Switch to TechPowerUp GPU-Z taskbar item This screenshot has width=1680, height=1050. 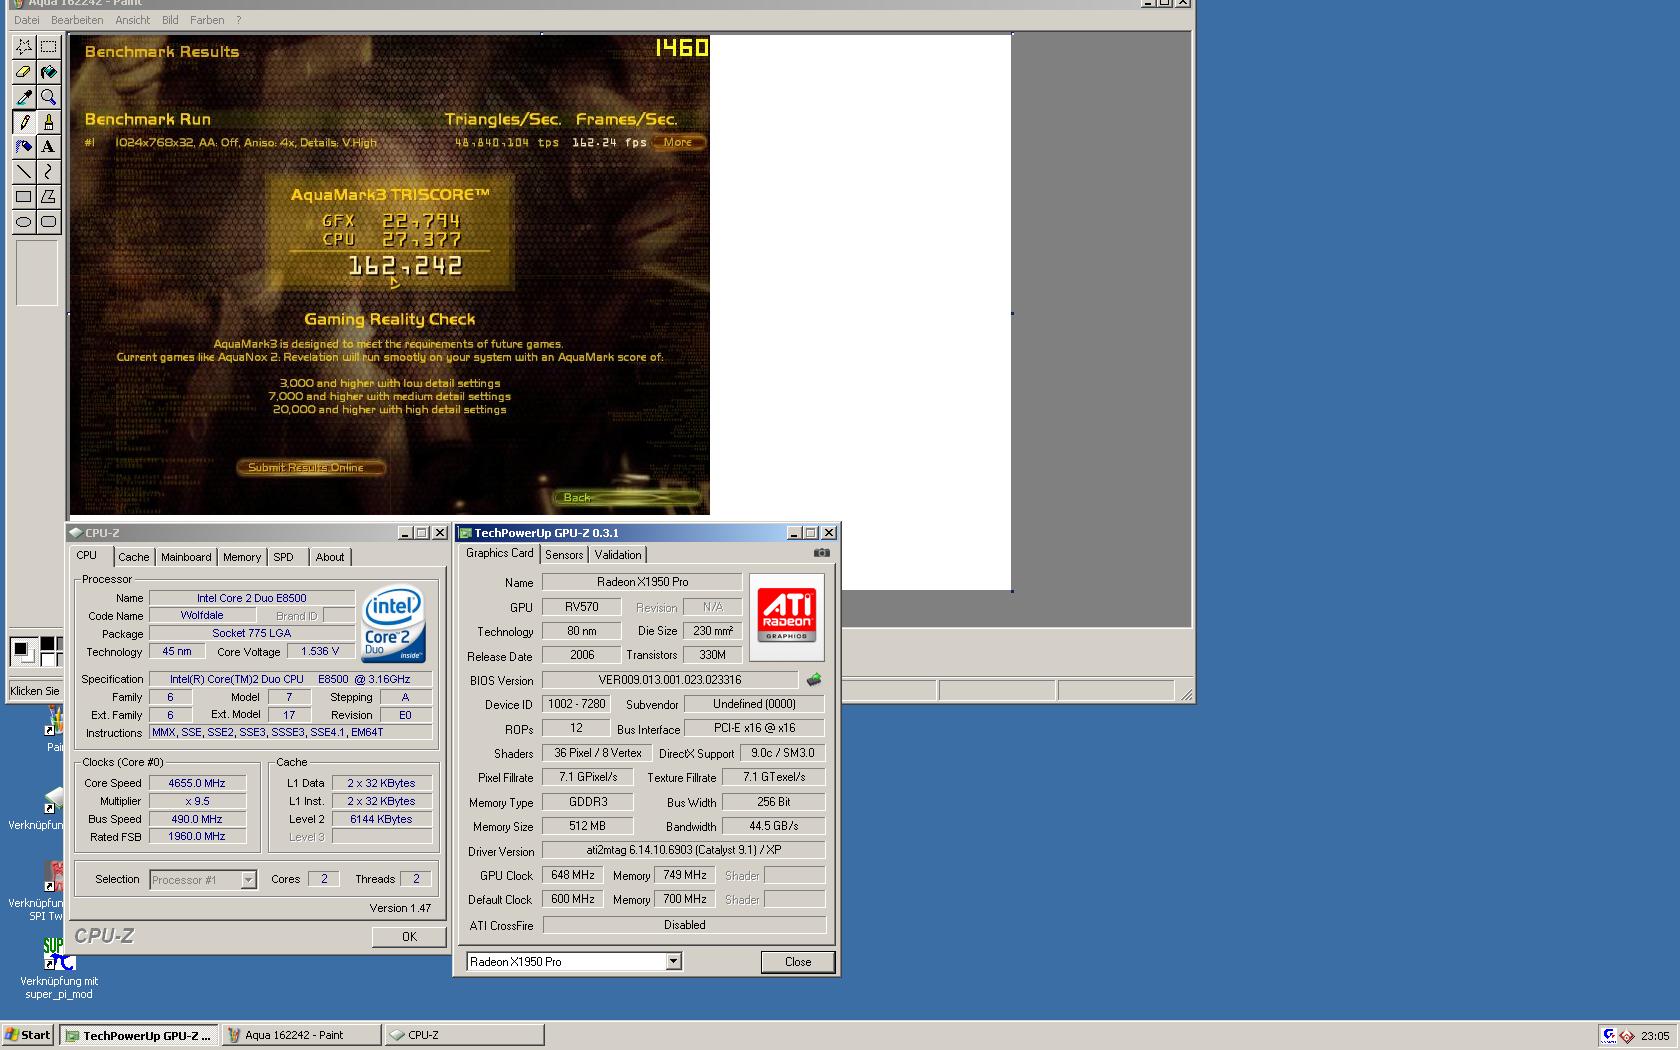[x=138, y=1035]
